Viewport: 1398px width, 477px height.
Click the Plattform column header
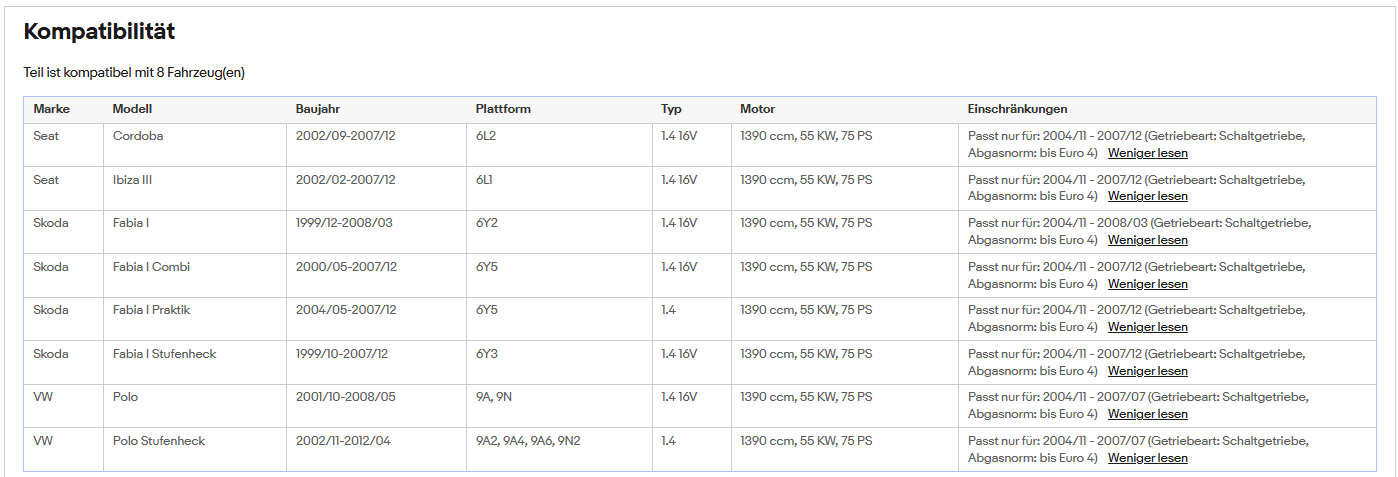503,109
